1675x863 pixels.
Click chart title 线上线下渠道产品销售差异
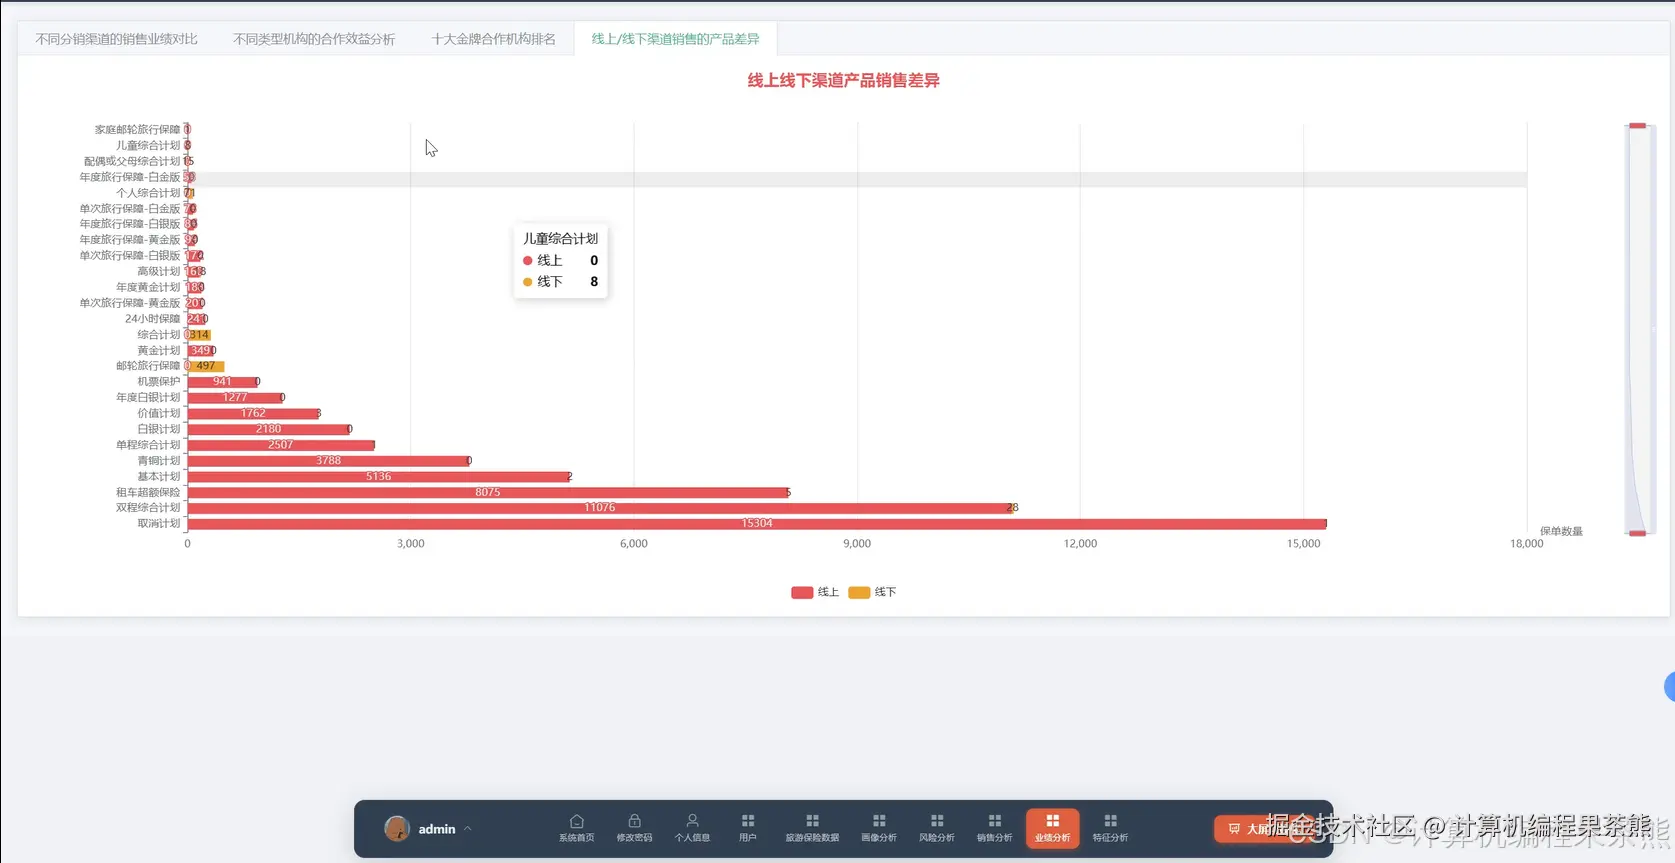point(843,80)
